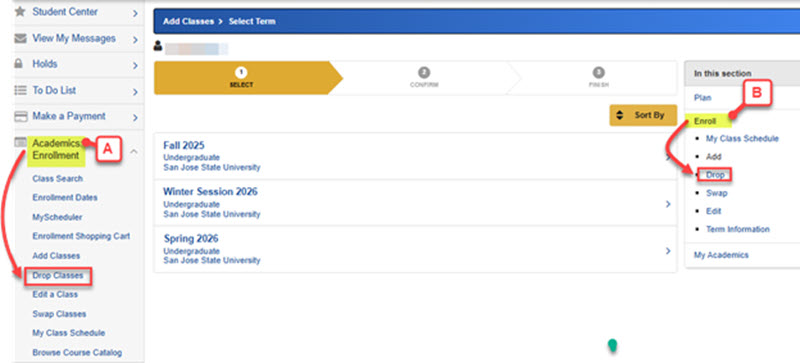
Task: Click the user profile icon under the header
Action: click(158, 47)
